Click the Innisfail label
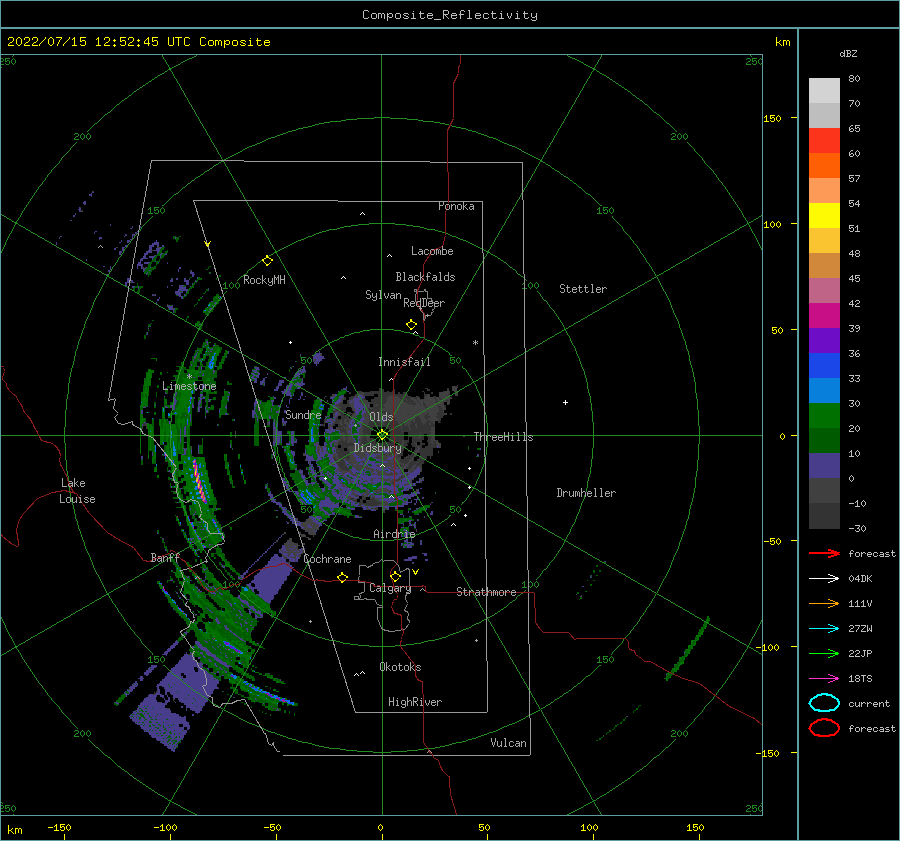 click(x=404, y=362)
